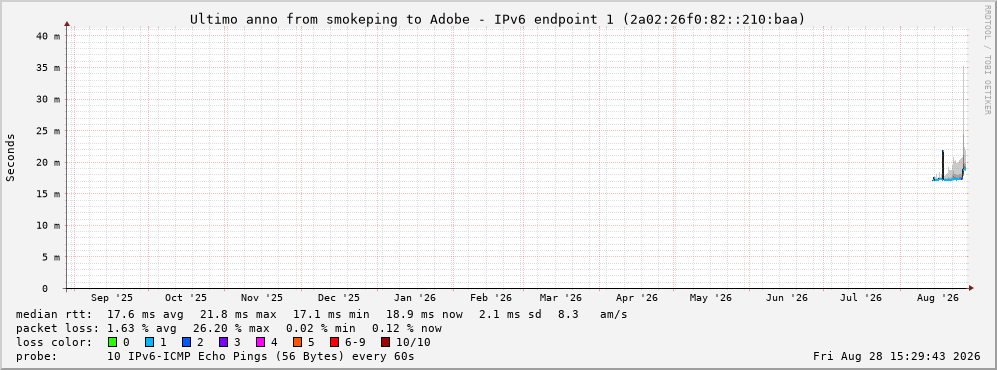This screenshot has width=997, height=370.
Task: Click the green loss color 0 swatch
Action: (x=113, y=342)
